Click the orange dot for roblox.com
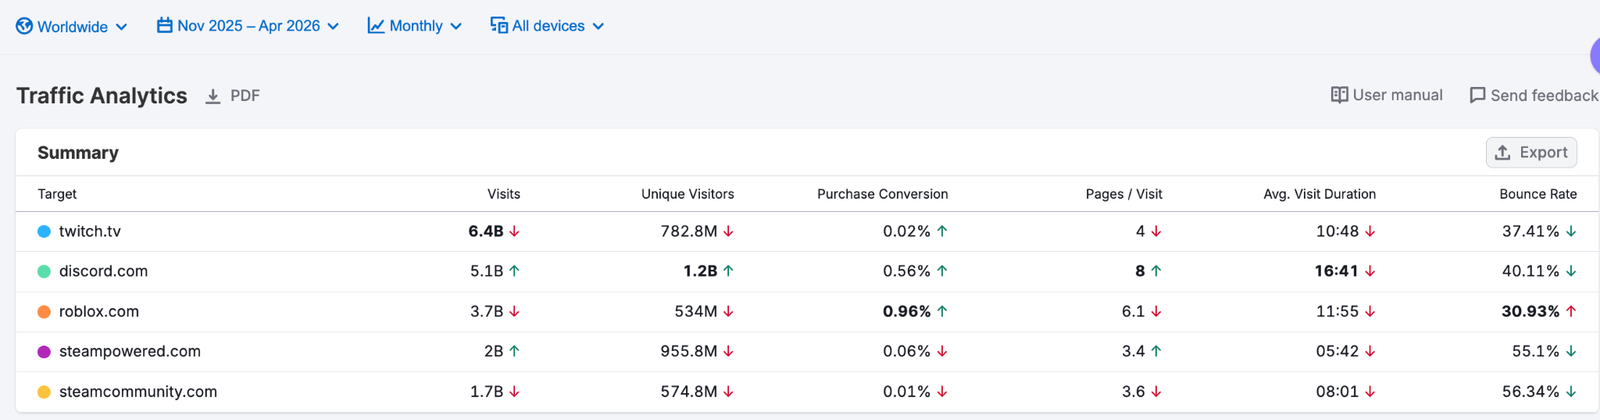The width and height of the screenshot is (1600, 420). point(44,311)
